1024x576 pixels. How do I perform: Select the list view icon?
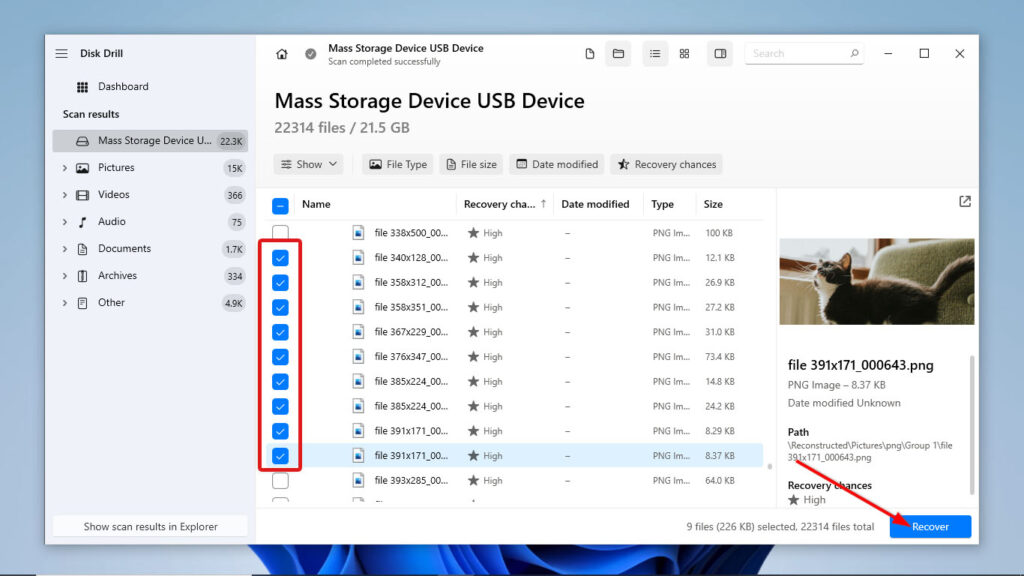(x=655, y=53)
